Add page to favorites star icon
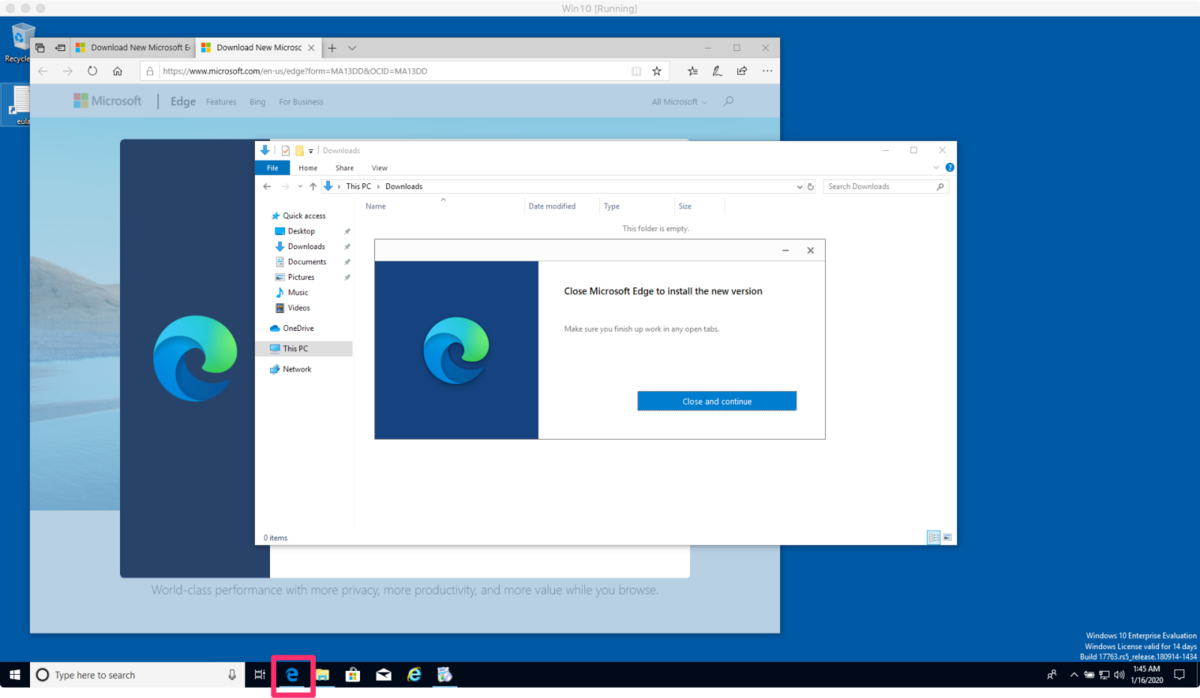1200x698 pixels. (657, 71)
